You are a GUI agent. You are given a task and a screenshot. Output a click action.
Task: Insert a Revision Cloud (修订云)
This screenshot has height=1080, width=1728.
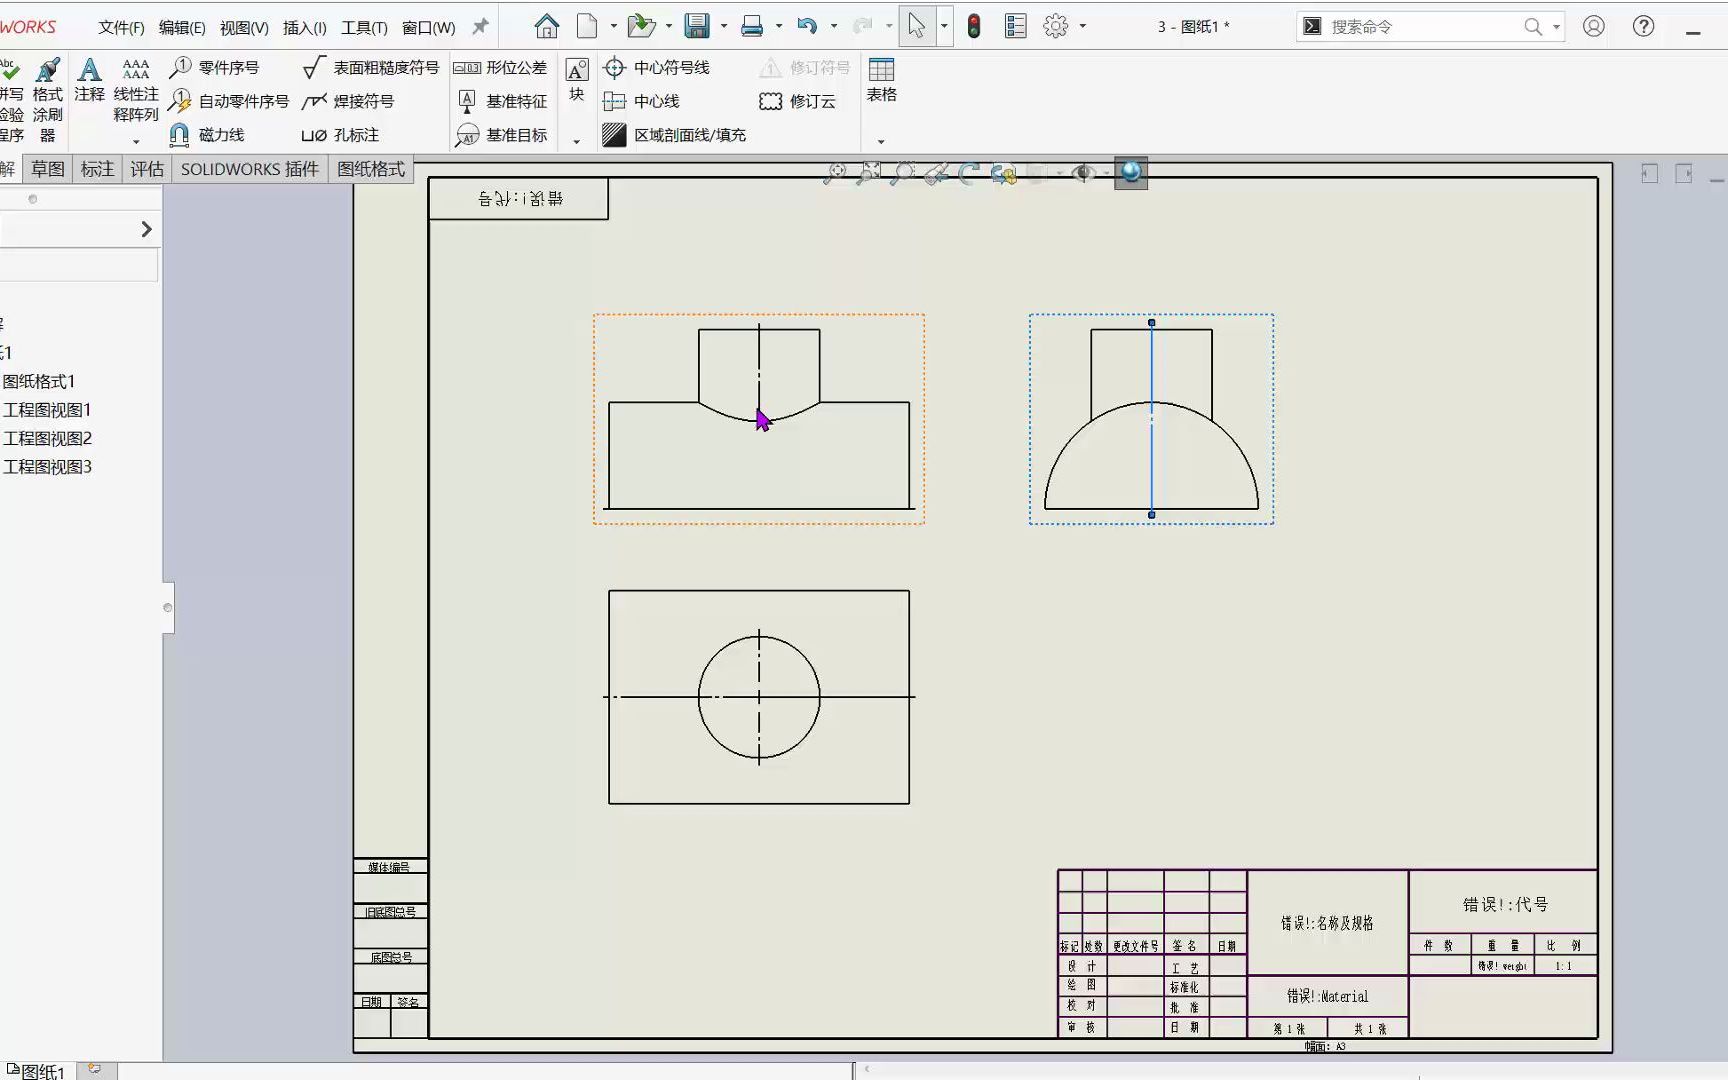tap(797, 101)
